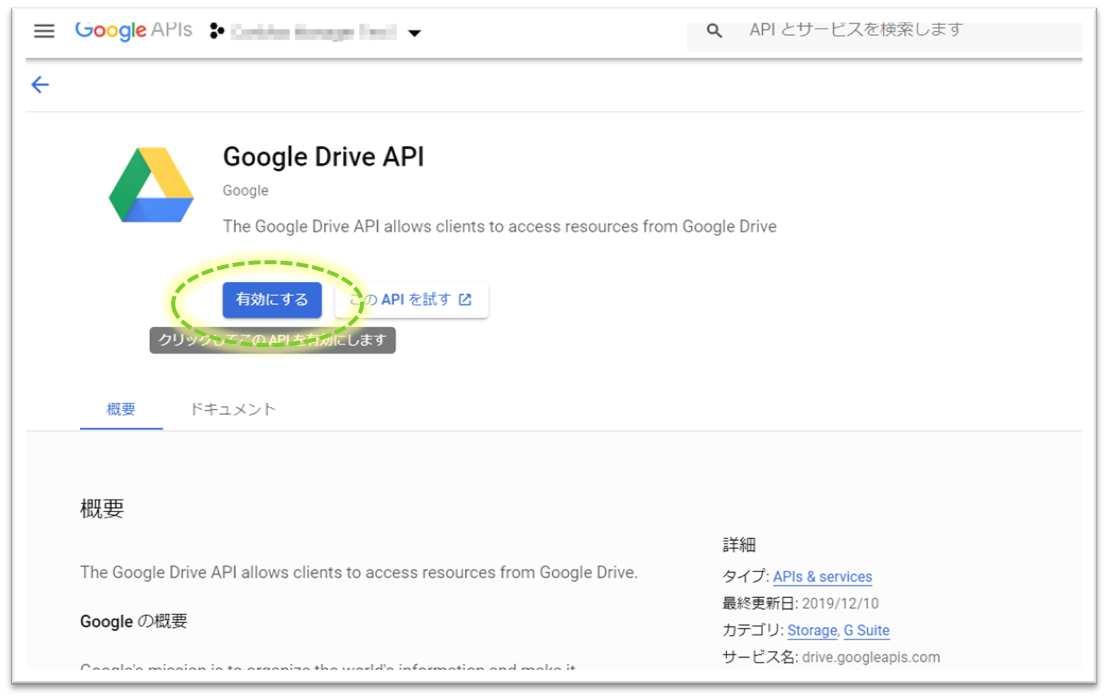1108x699 pixels.
Task: Focus the API とサービスを検索 search field
Action: 900,31
